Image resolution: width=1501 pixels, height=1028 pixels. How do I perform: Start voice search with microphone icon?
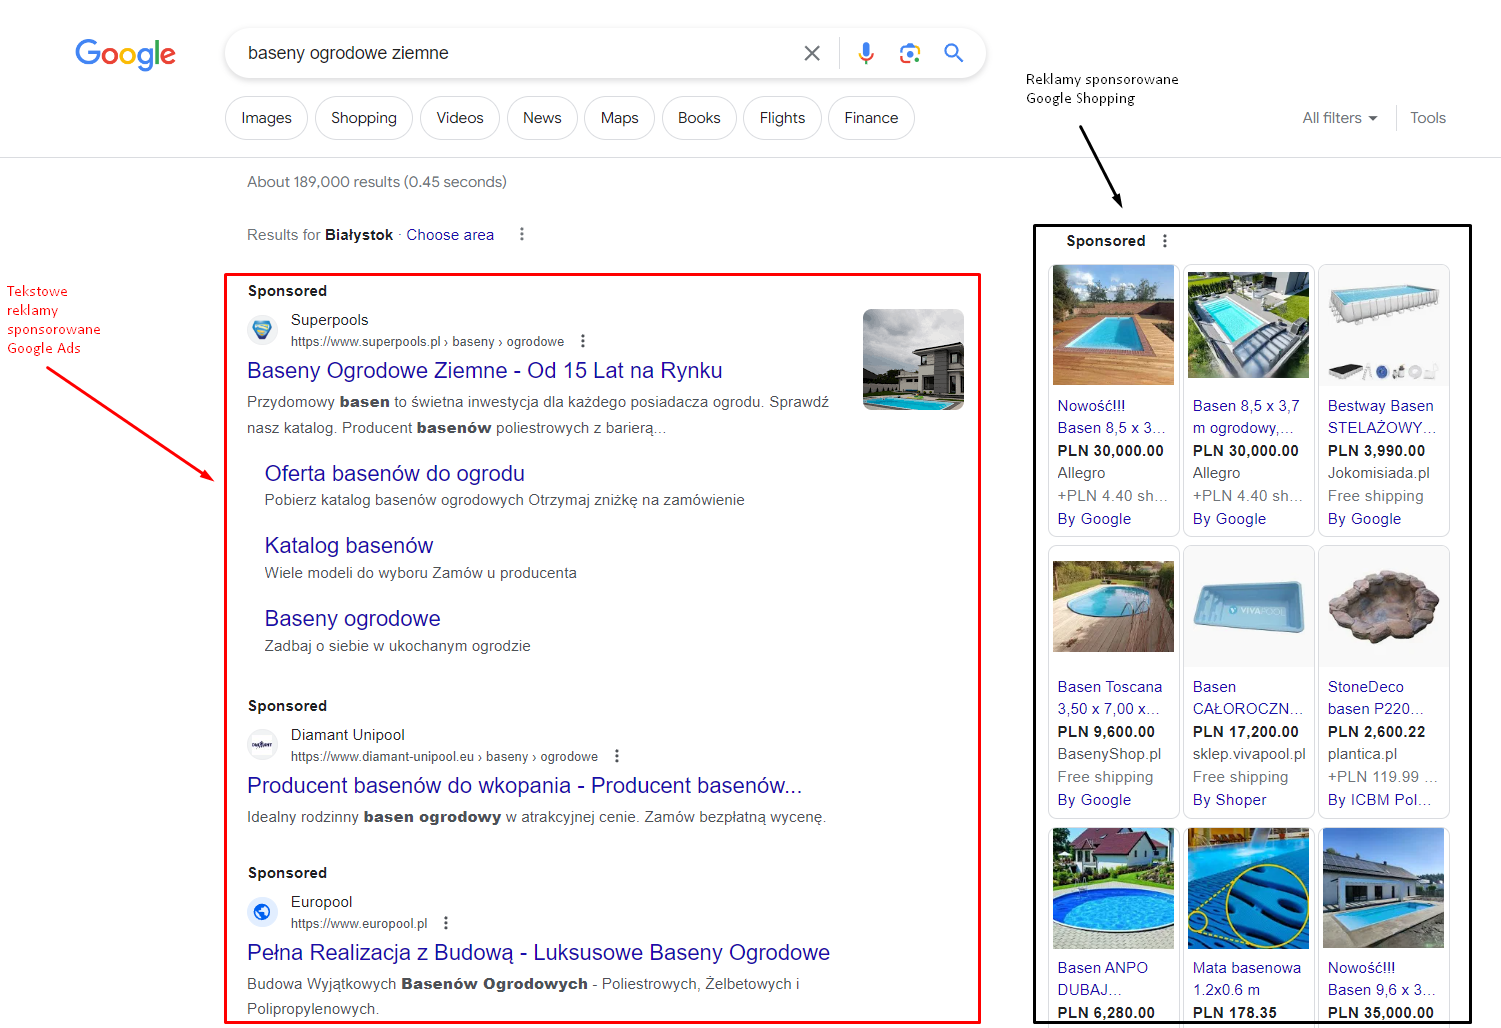click(866, 53)
